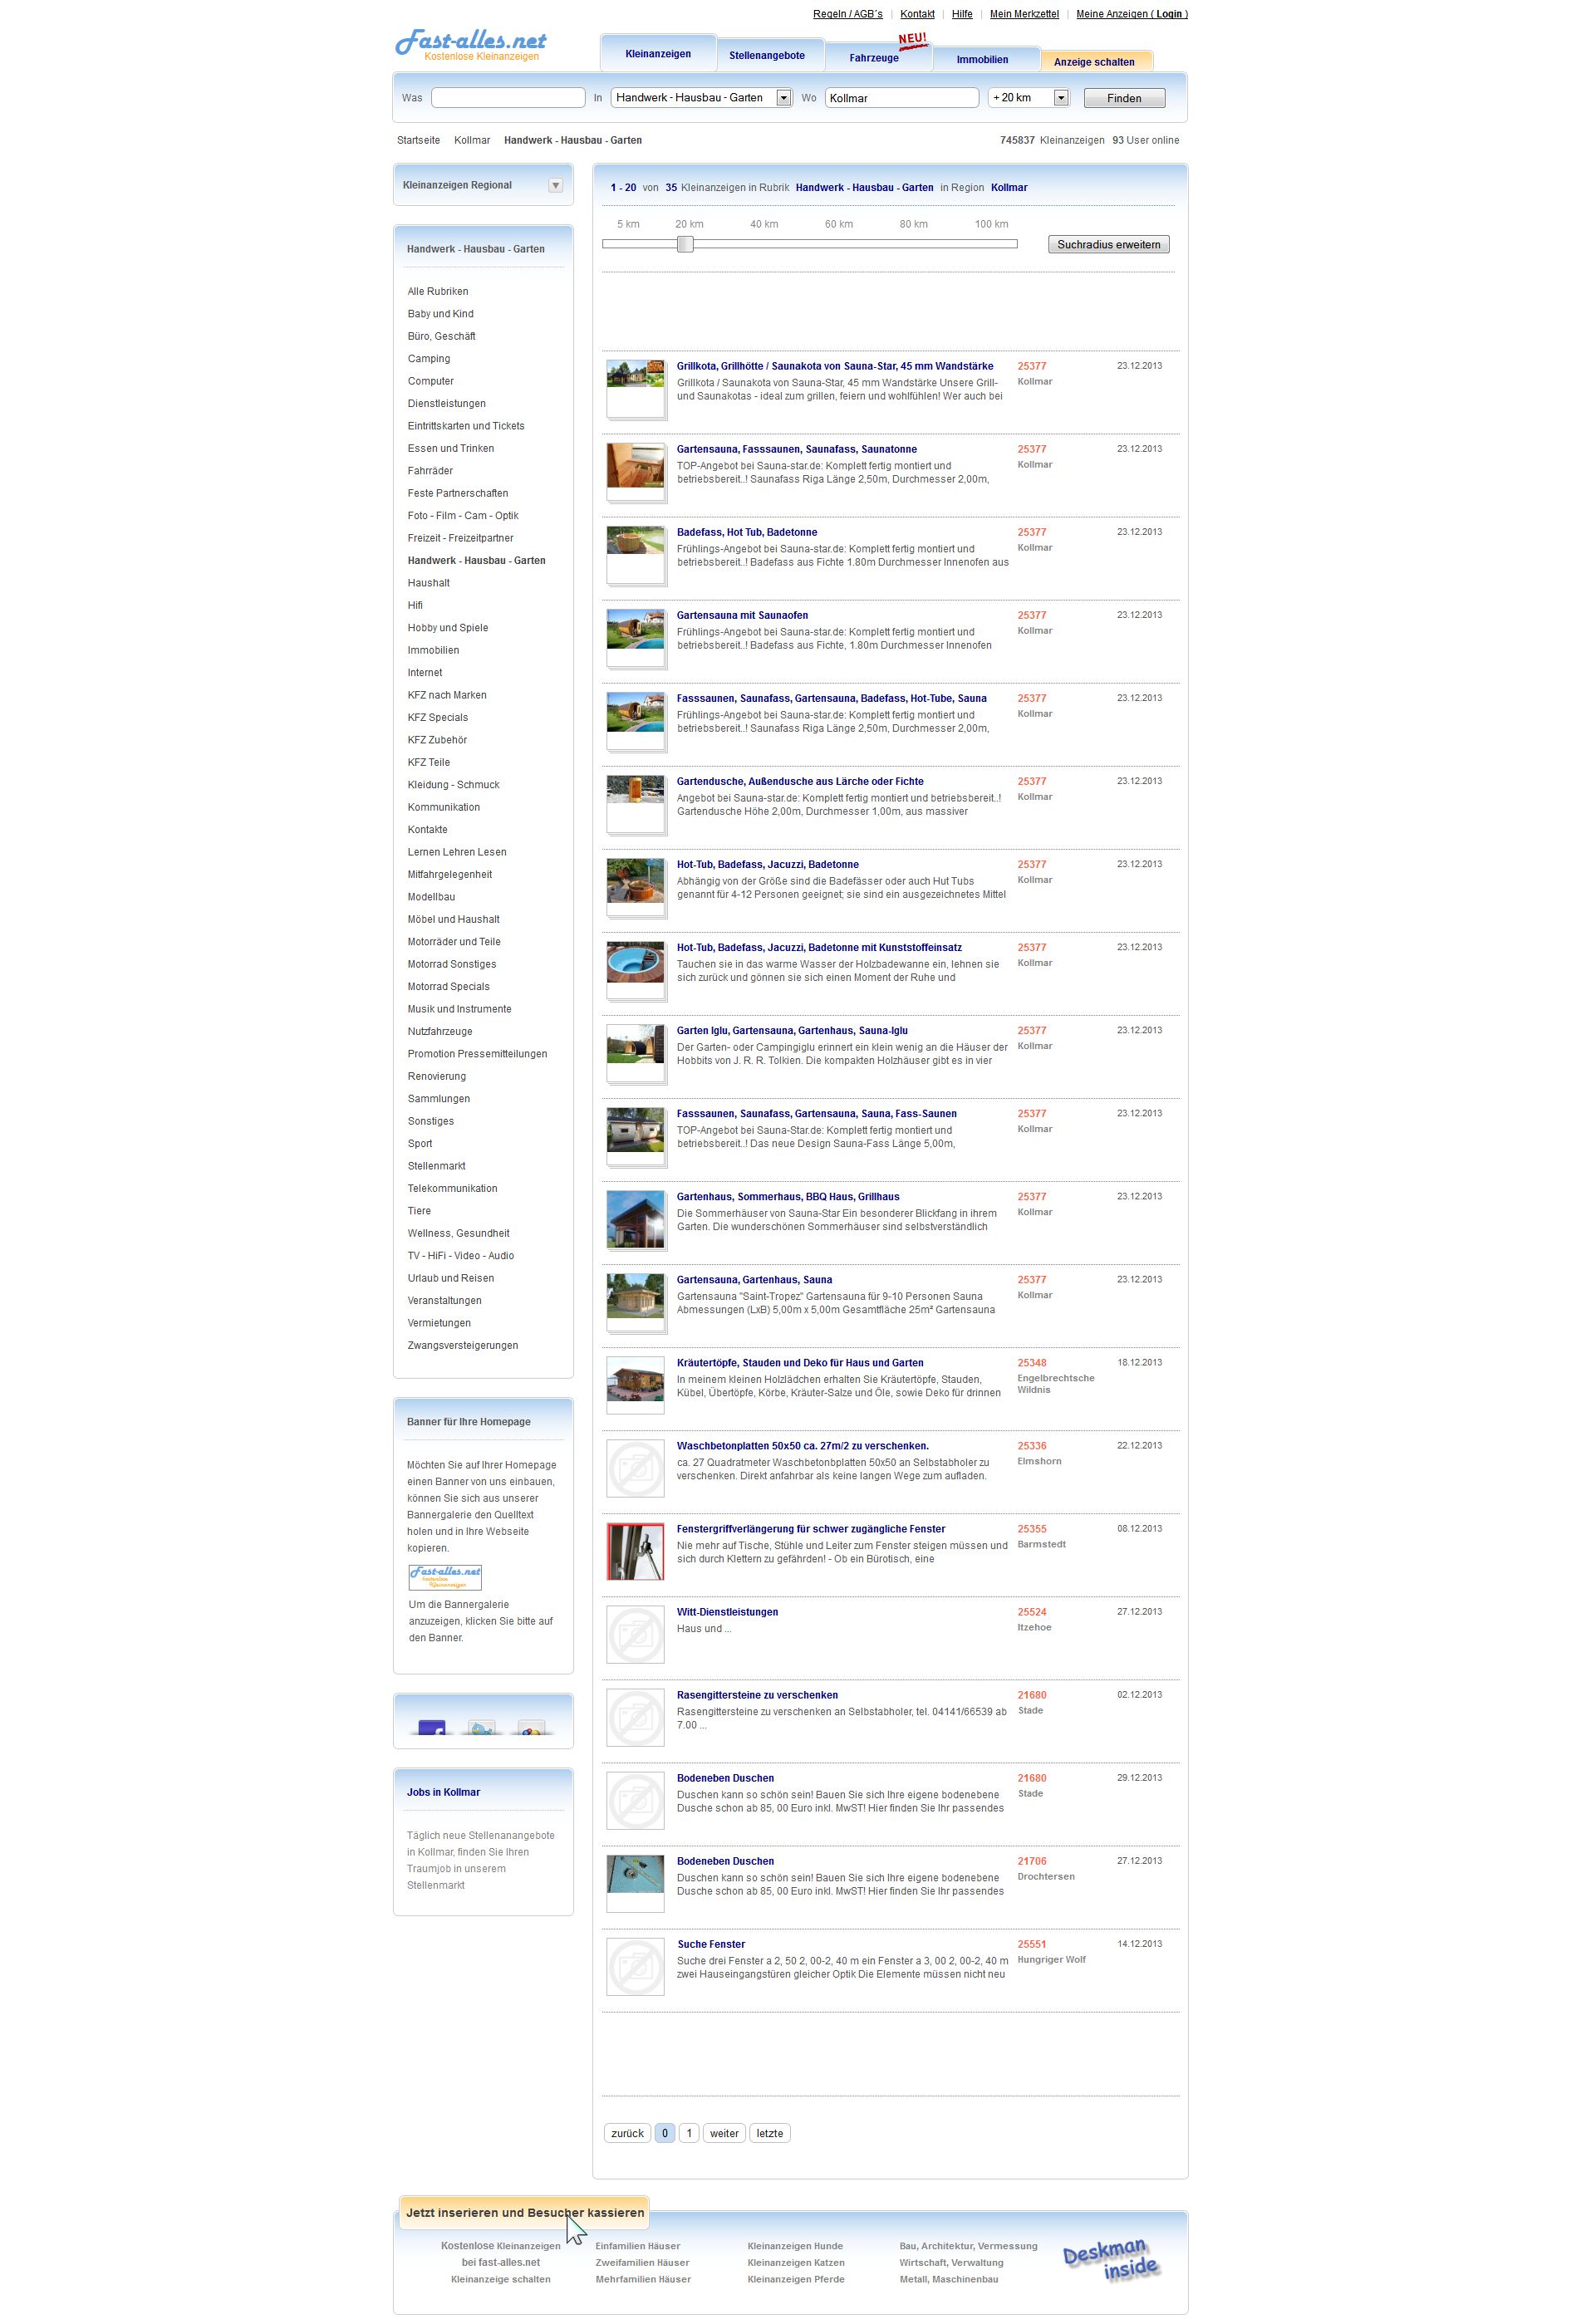Click placeholder image of Waschbetonplatten listing
Screen dimensions: 1581x2324
pos(635,1468)
